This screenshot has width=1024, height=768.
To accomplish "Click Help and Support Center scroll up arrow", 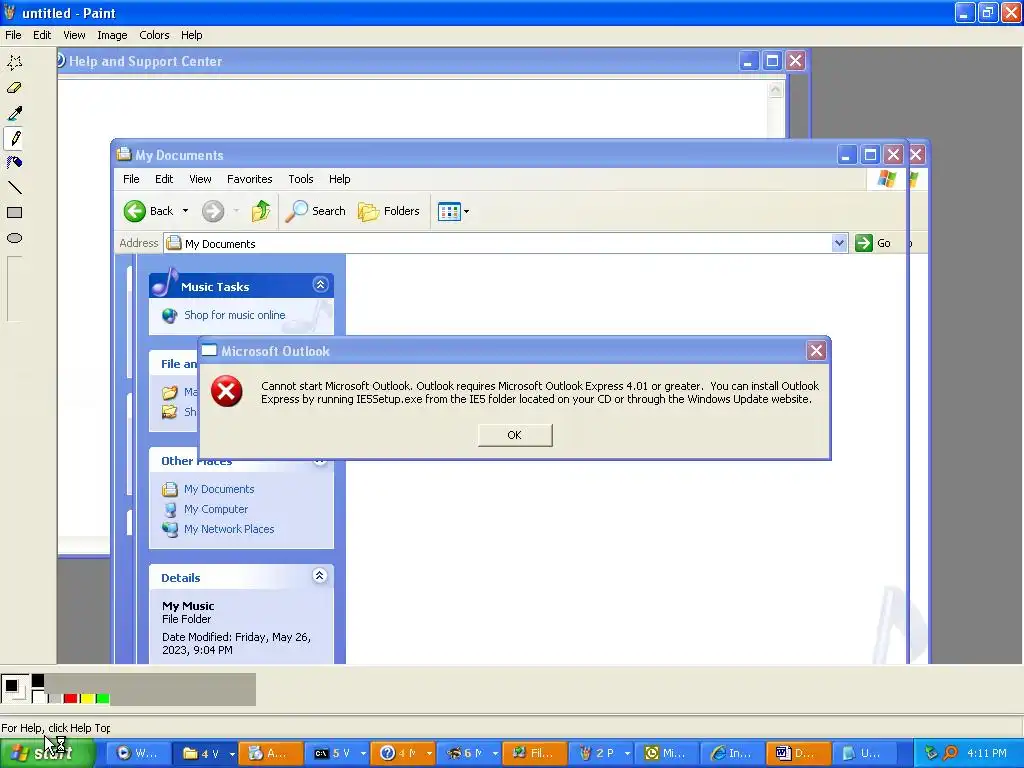I will (775, 89).
